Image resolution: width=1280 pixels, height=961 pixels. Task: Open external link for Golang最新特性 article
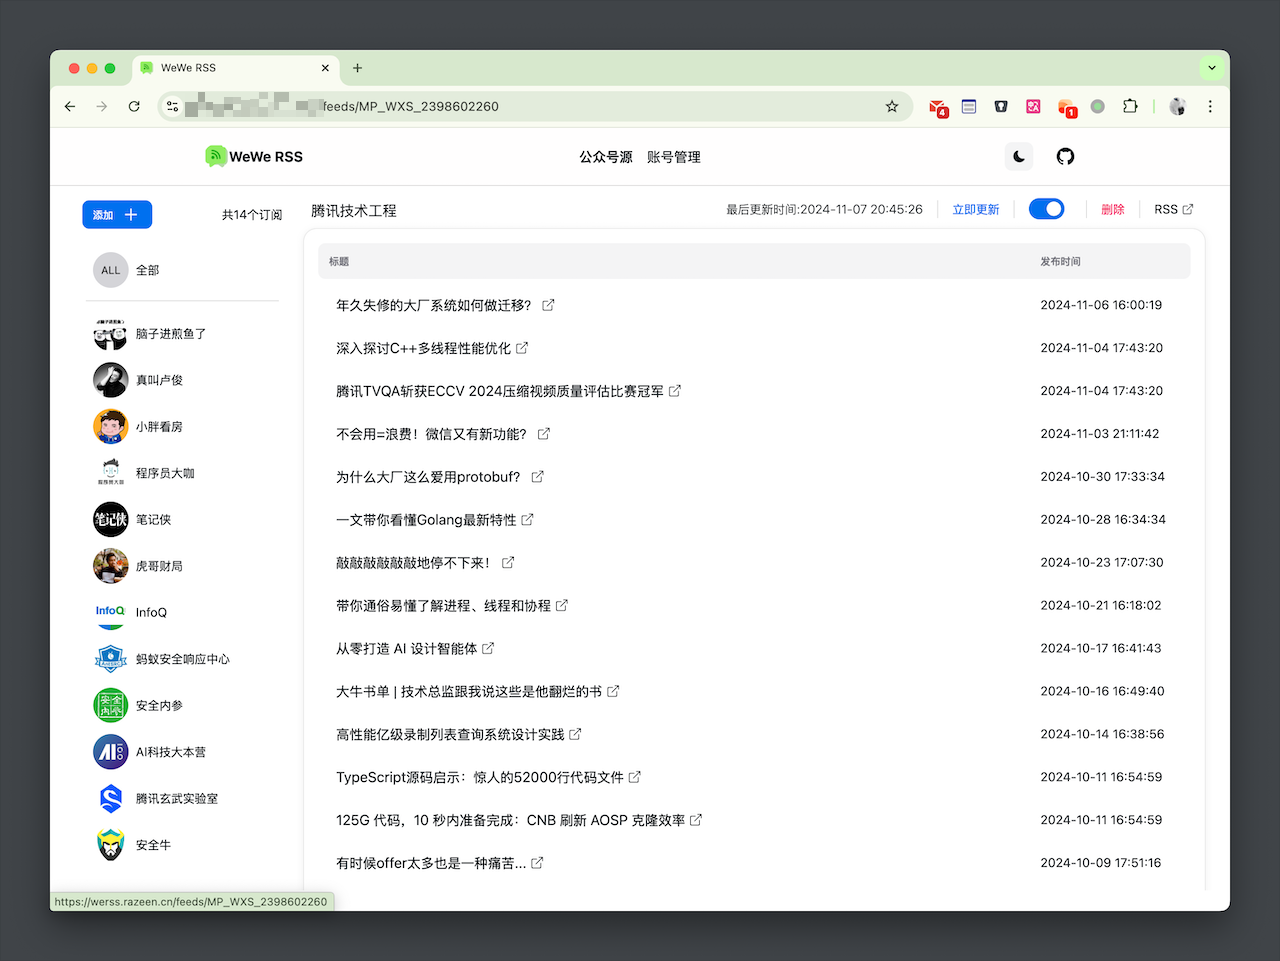click(x=527, y=520)
